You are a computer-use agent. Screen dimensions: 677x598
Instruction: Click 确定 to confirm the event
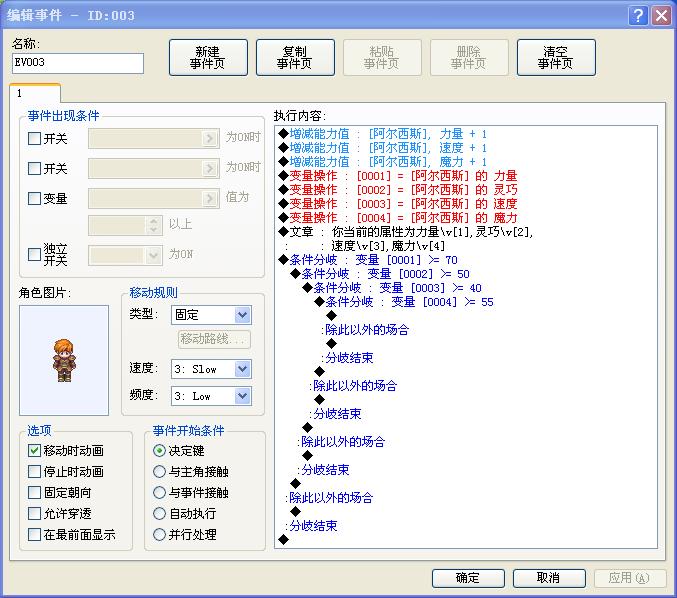468,578
